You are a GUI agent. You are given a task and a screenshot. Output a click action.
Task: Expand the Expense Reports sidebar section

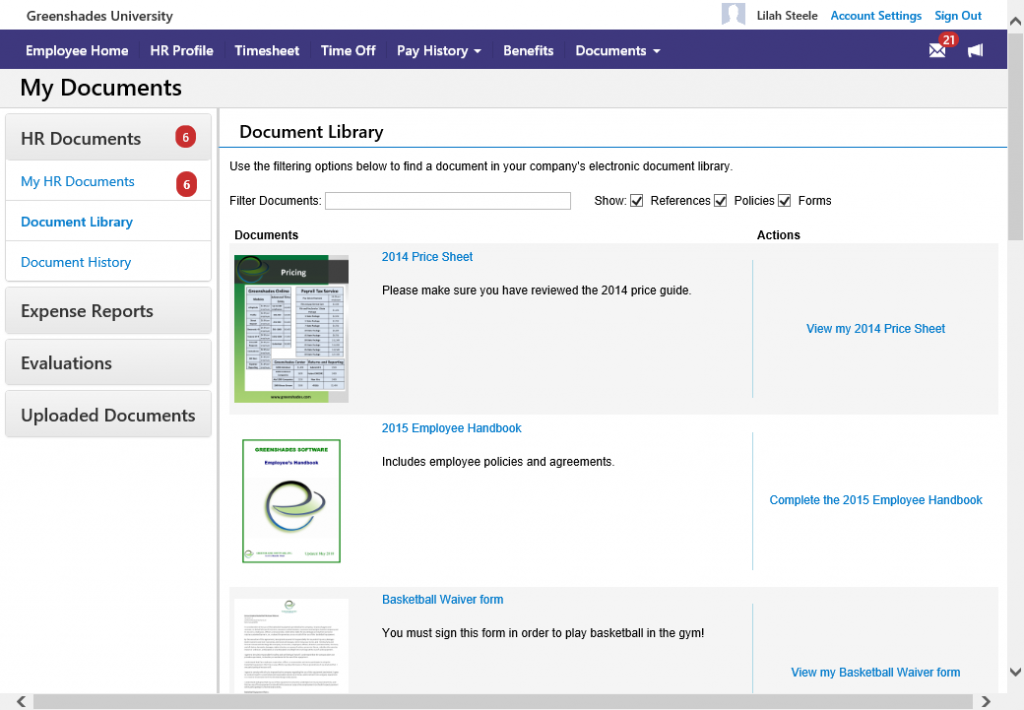click(x=108, y=311)
